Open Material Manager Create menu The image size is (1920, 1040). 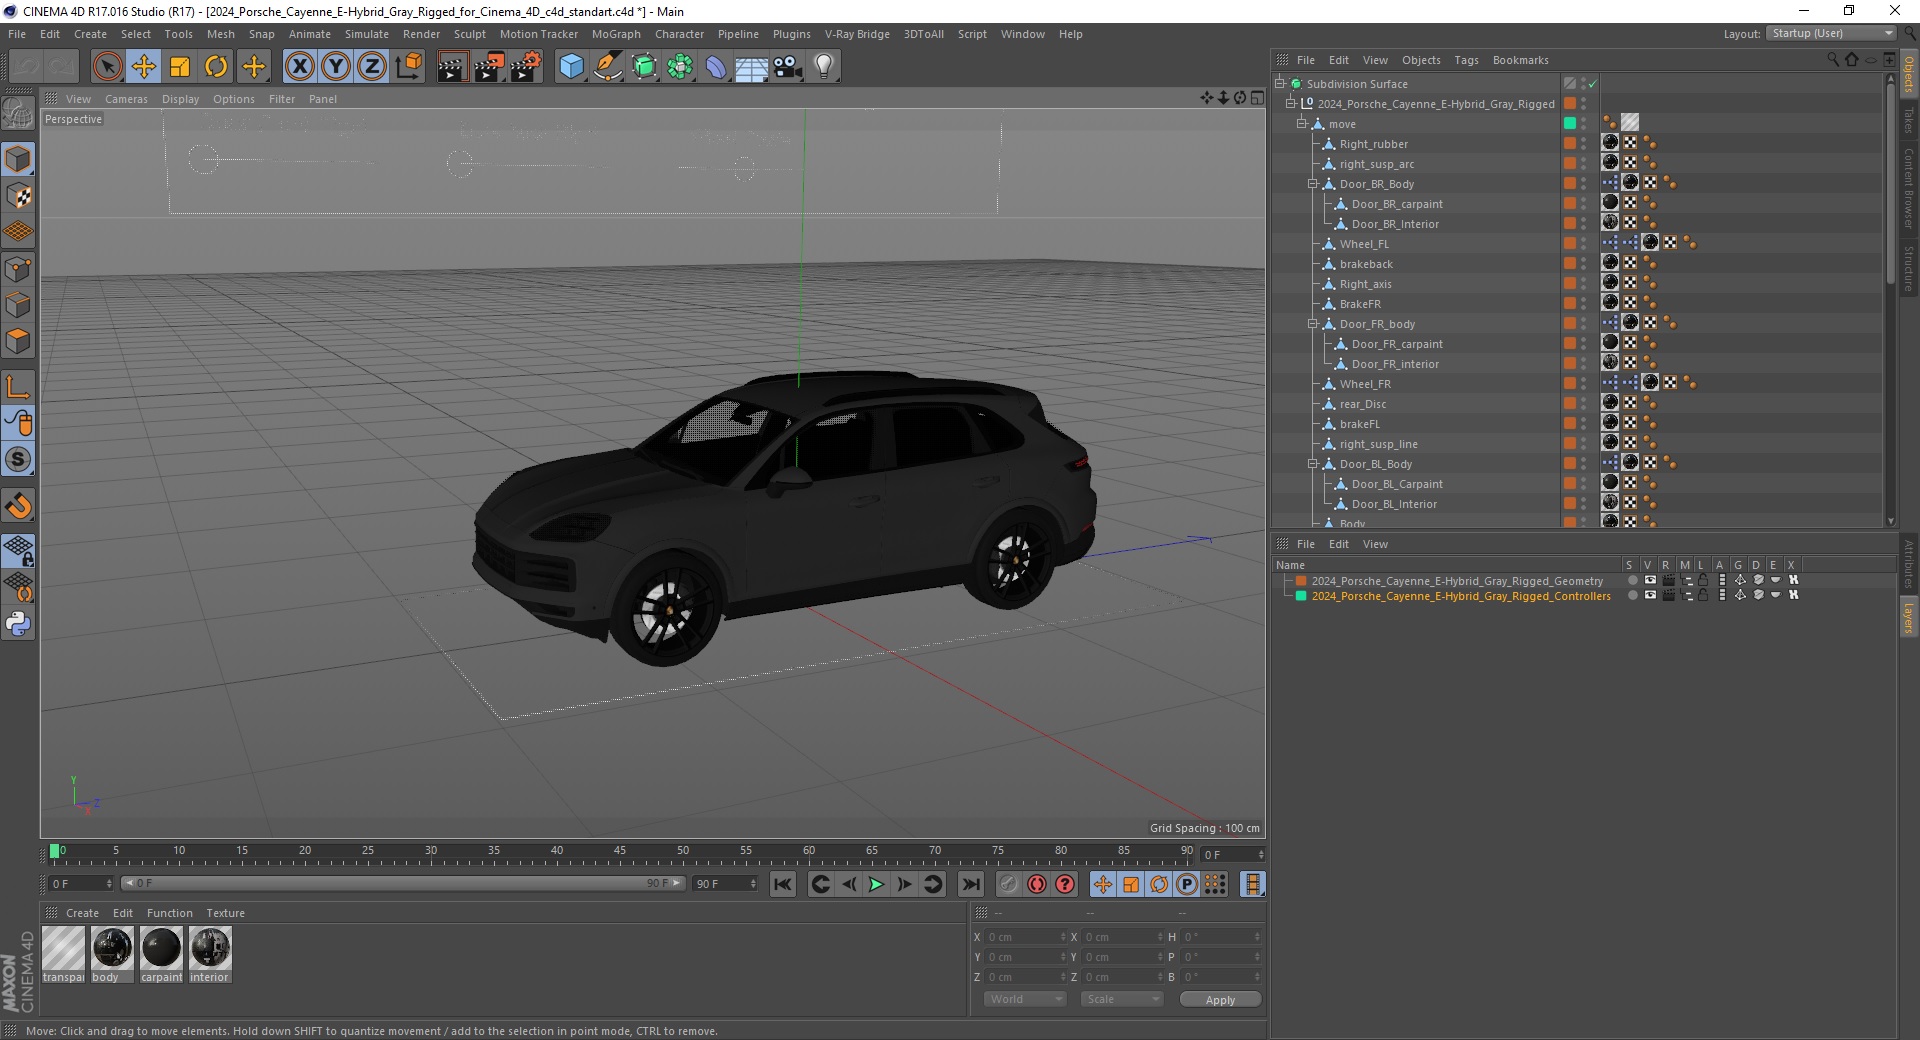click(82, 913)
